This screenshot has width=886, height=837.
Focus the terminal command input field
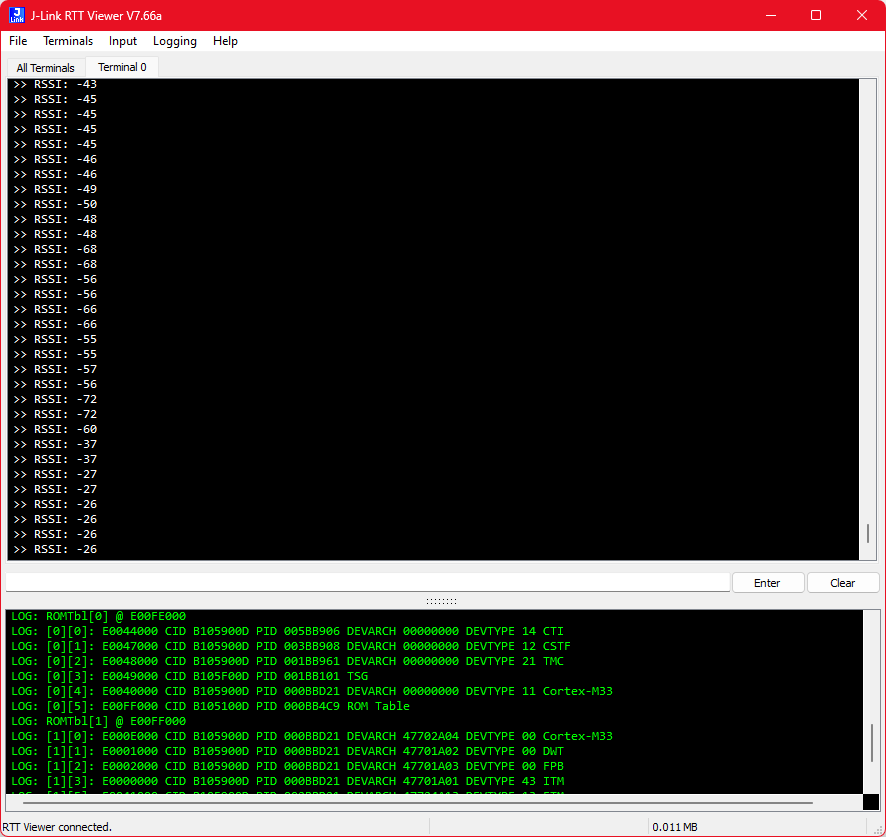point(367,583)
